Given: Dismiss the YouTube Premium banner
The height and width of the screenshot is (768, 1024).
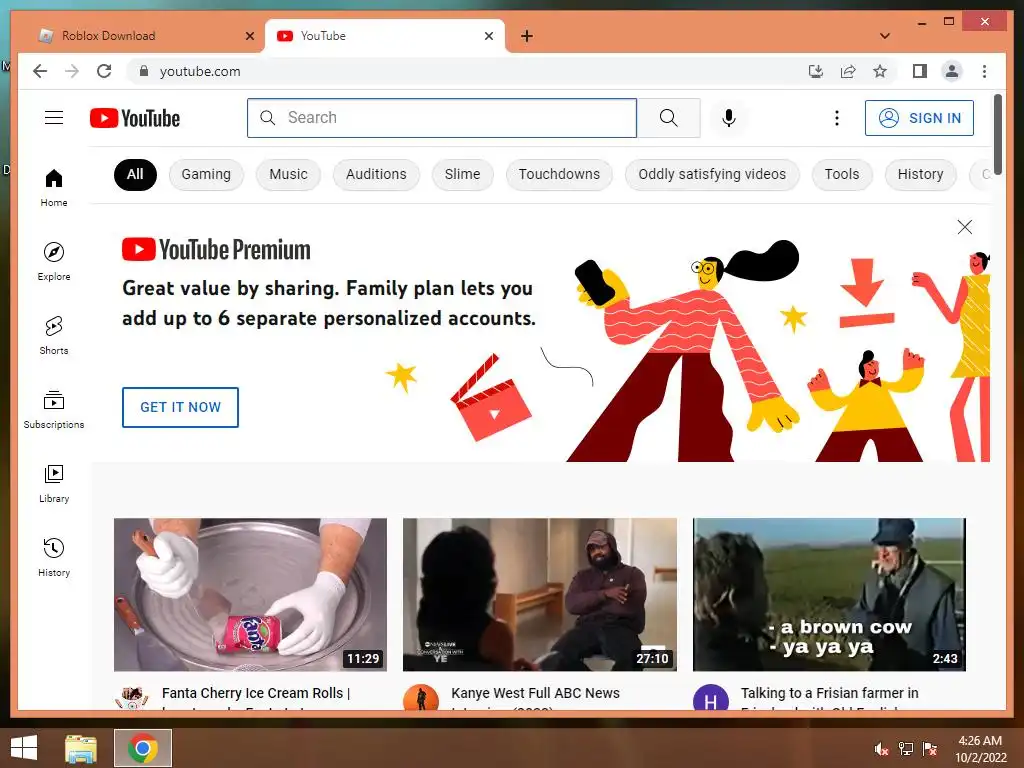Looking at the screenshot, I should 965,227.
